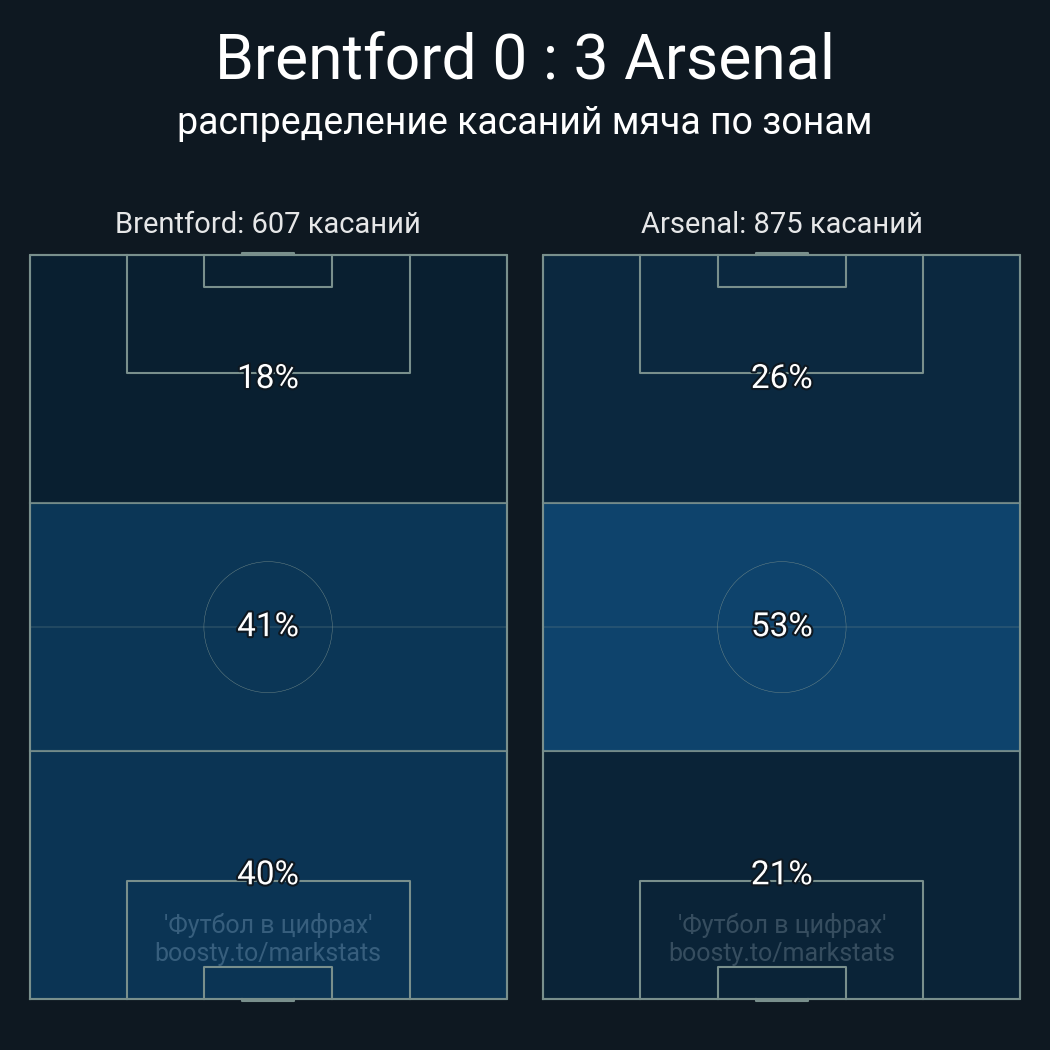Click Arsenal's 21% defensive zone value
Screen dimensions: 1050x1050
(x=781, y=873)
